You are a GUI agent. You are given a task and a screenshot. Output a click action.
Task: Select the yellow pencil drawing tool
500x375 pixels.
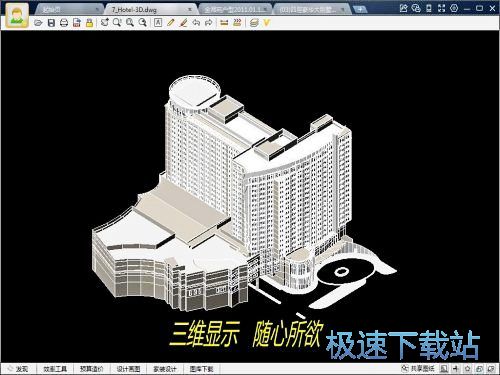[x=171, y=22]
